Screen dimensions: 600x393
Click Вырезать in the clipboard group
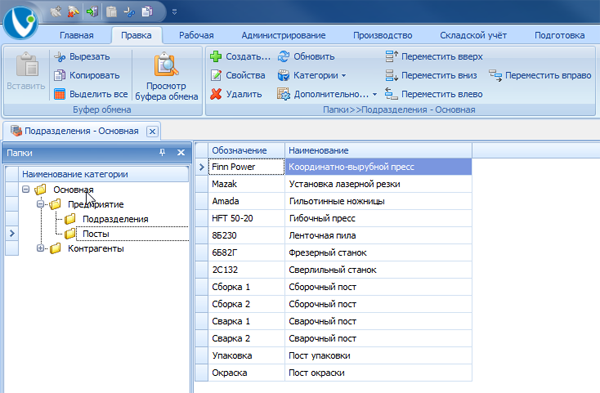(x=82, y=57)
